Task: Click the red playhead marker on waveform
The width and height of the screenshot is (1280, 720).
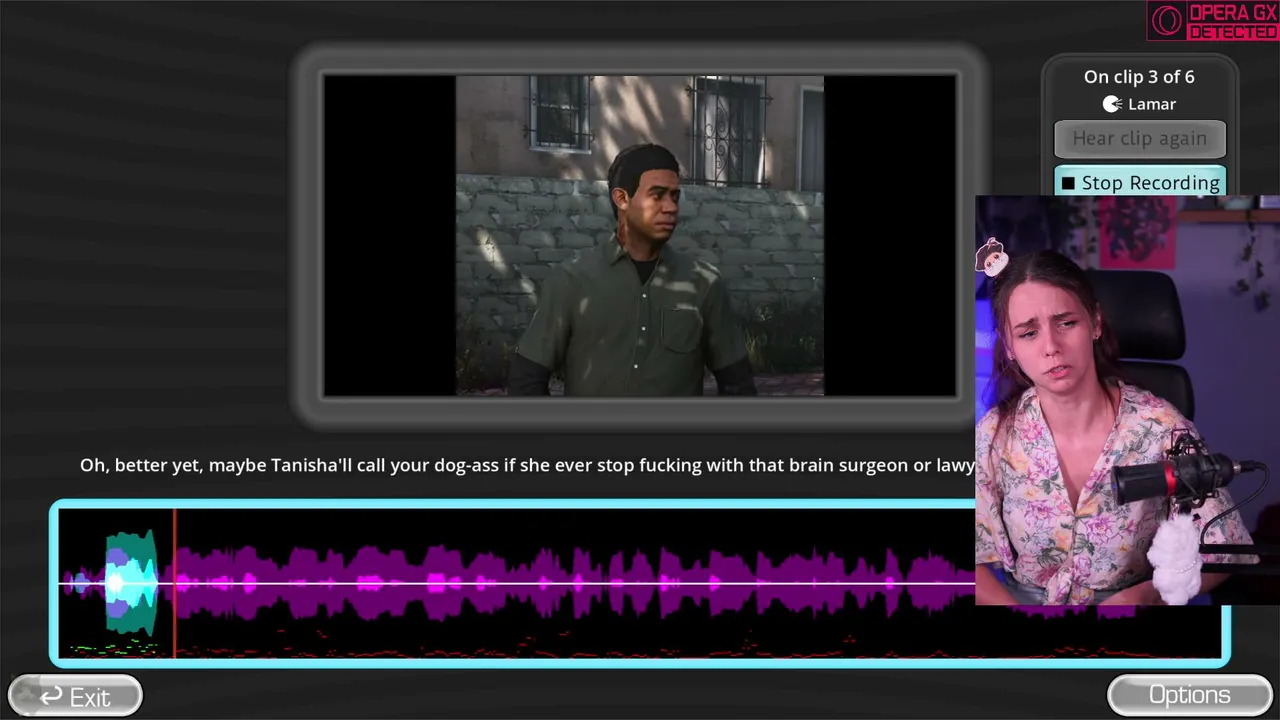Action: 175,583
